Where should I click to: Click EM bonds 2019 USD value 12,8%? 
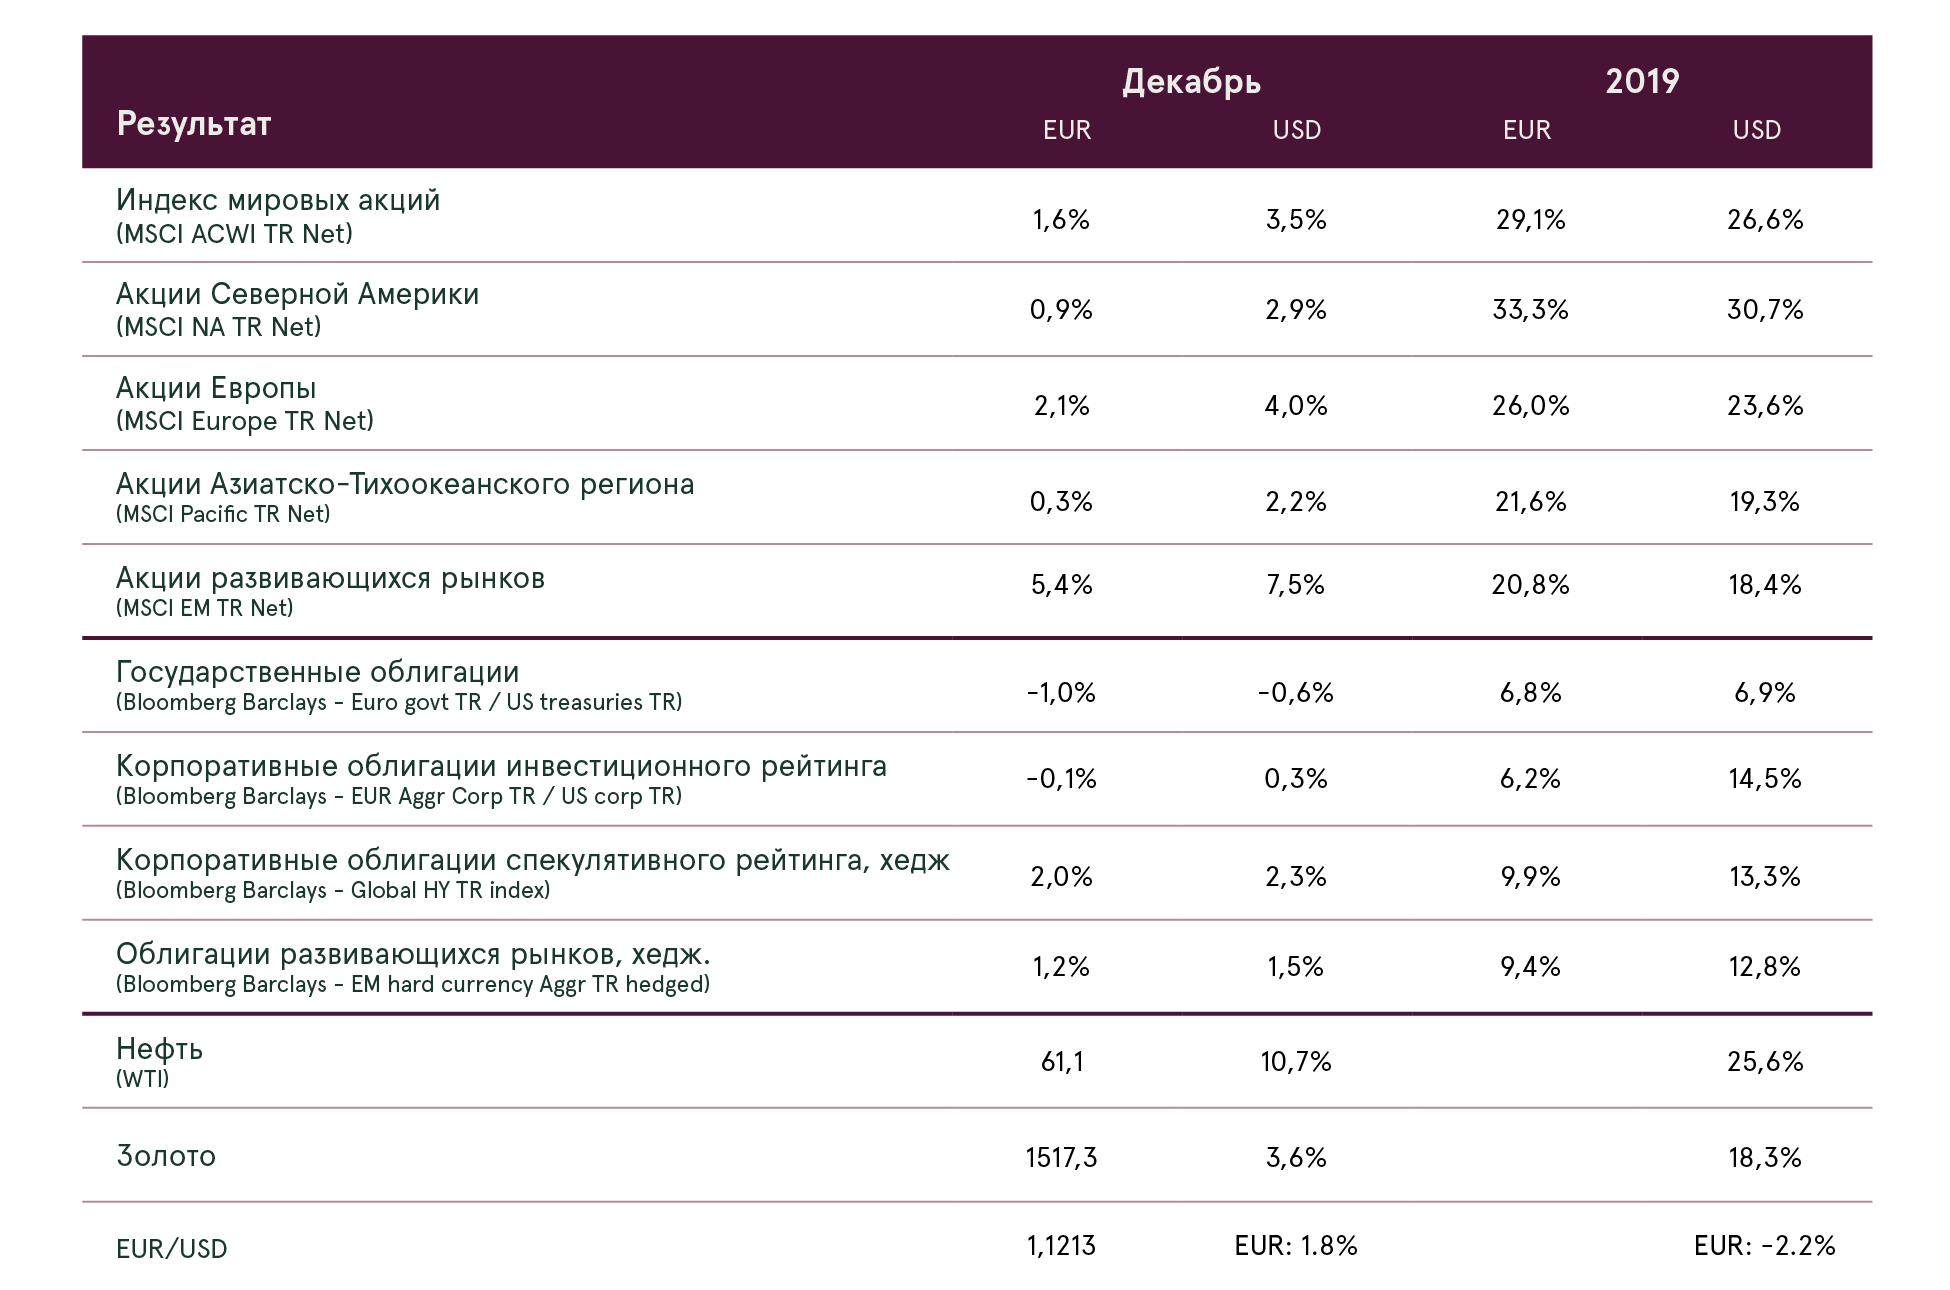click(1765, 967)
